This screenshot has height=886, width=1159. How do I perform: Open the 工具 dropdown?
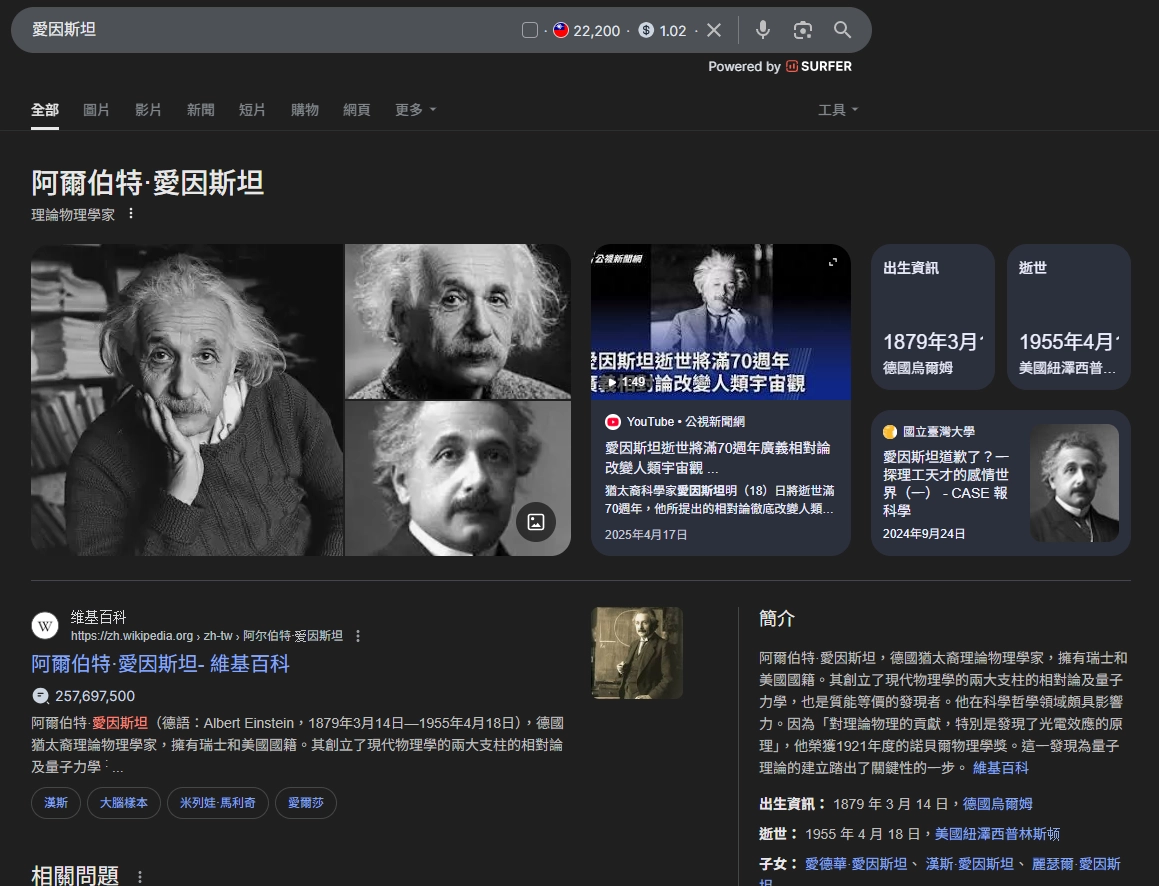pyautogui.click(x=838, y=109)
